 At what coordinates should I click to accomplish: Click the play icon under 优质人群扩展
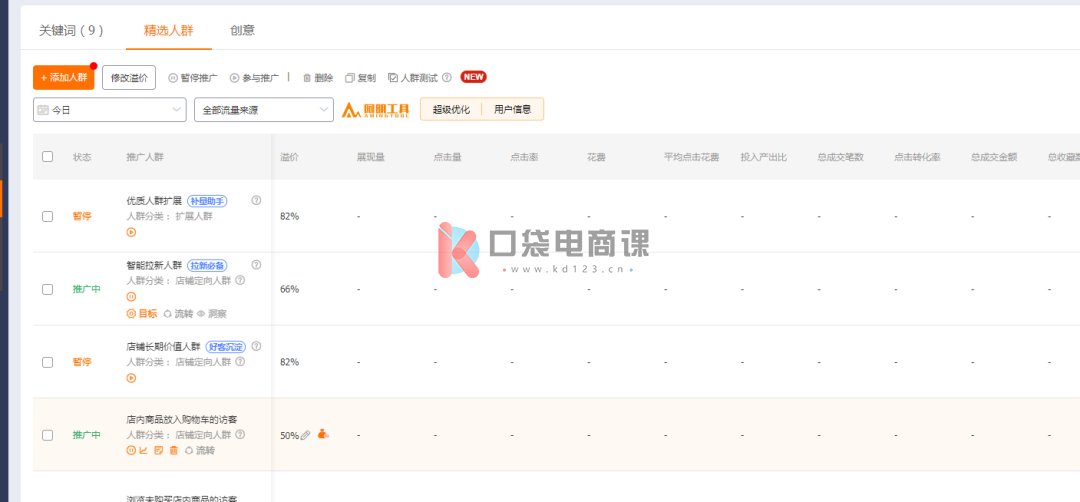[x=132, y=232]
